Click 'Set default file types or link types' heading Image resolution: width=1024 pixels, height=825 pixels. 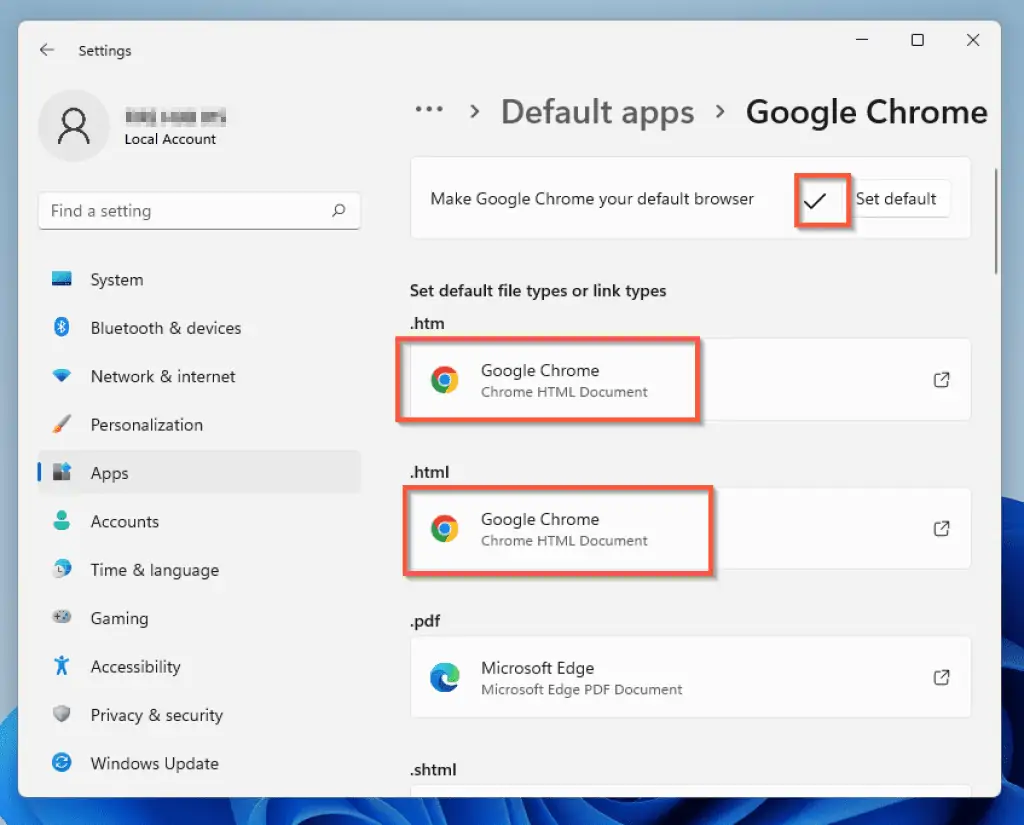(x=538, y=291)
